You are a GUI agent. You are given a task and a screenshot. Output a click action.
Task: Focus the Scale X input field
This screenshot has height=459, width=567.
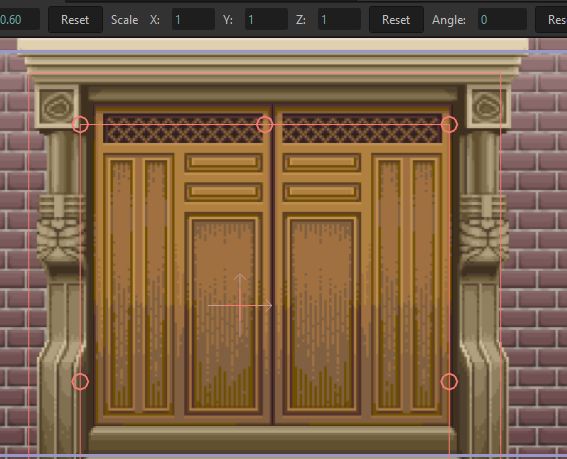pyautogui.click(x=193, y=20)
